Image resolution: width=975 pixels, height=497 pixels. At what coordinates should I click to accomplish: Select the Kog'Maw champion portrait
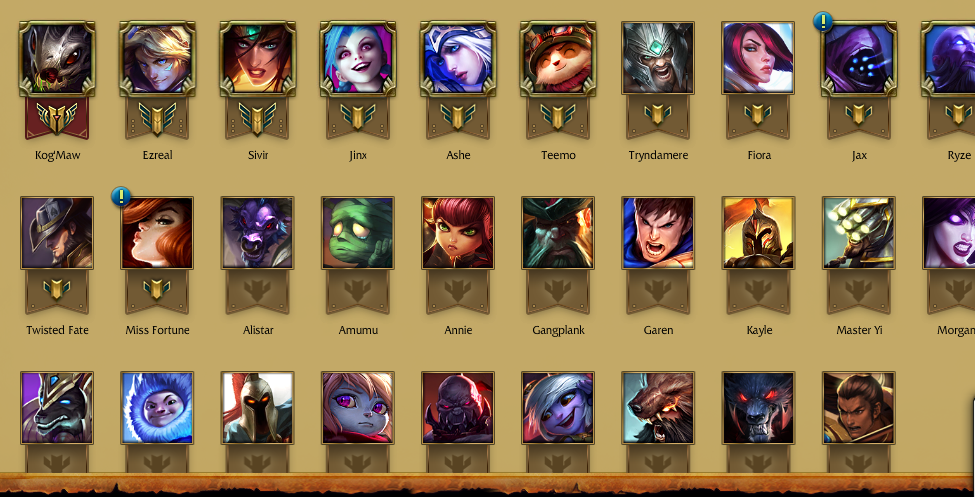(x=57, y=58)
